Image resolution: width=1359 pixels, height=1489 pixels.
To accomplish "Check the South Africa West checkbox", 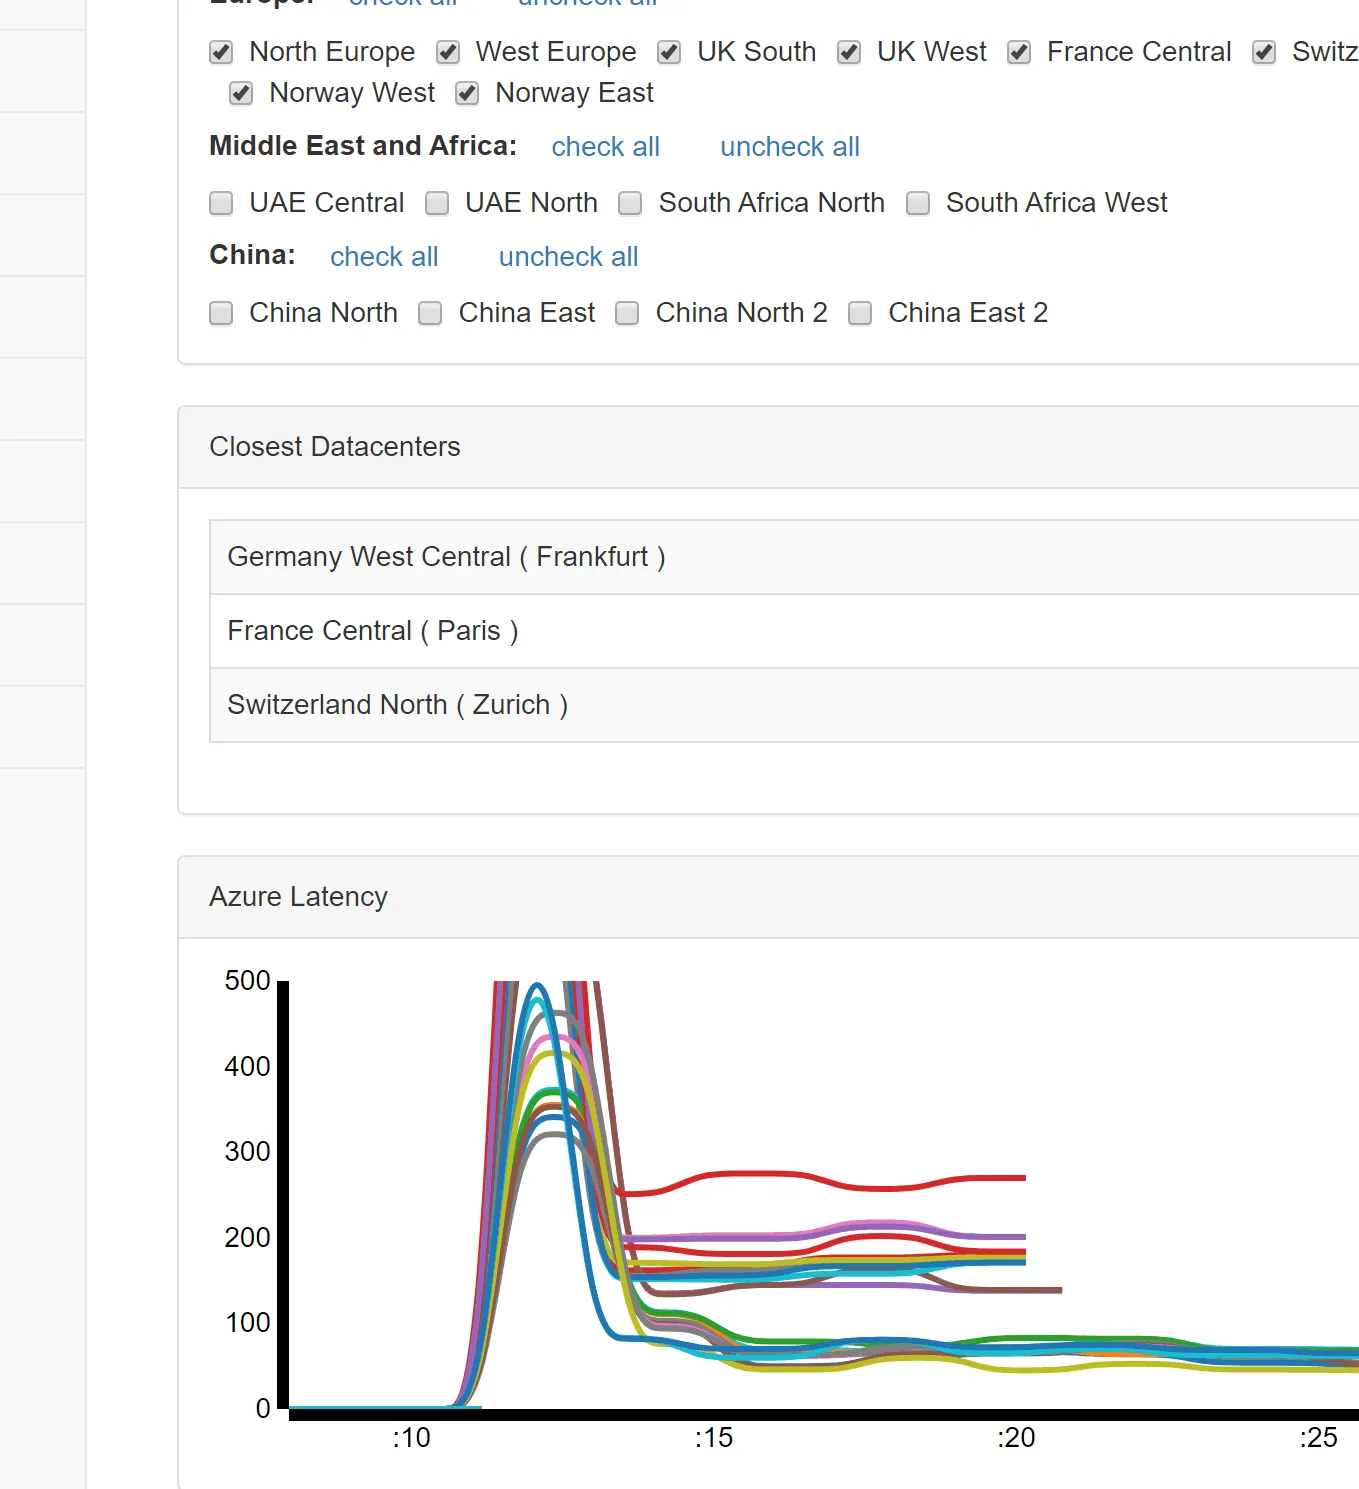I will click(918, 204).
